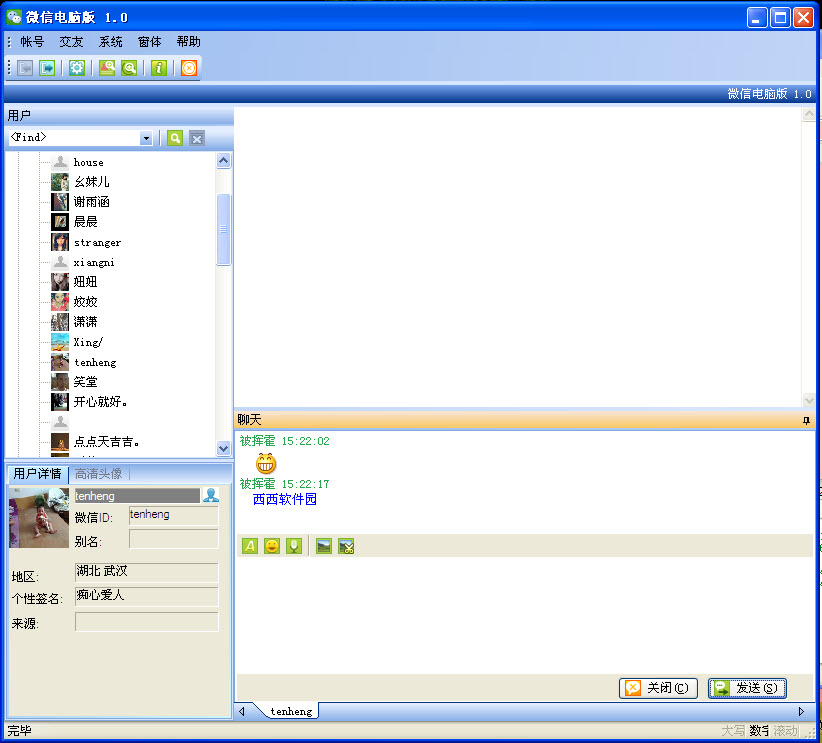Open the 窗体 menu

[149, 42]
